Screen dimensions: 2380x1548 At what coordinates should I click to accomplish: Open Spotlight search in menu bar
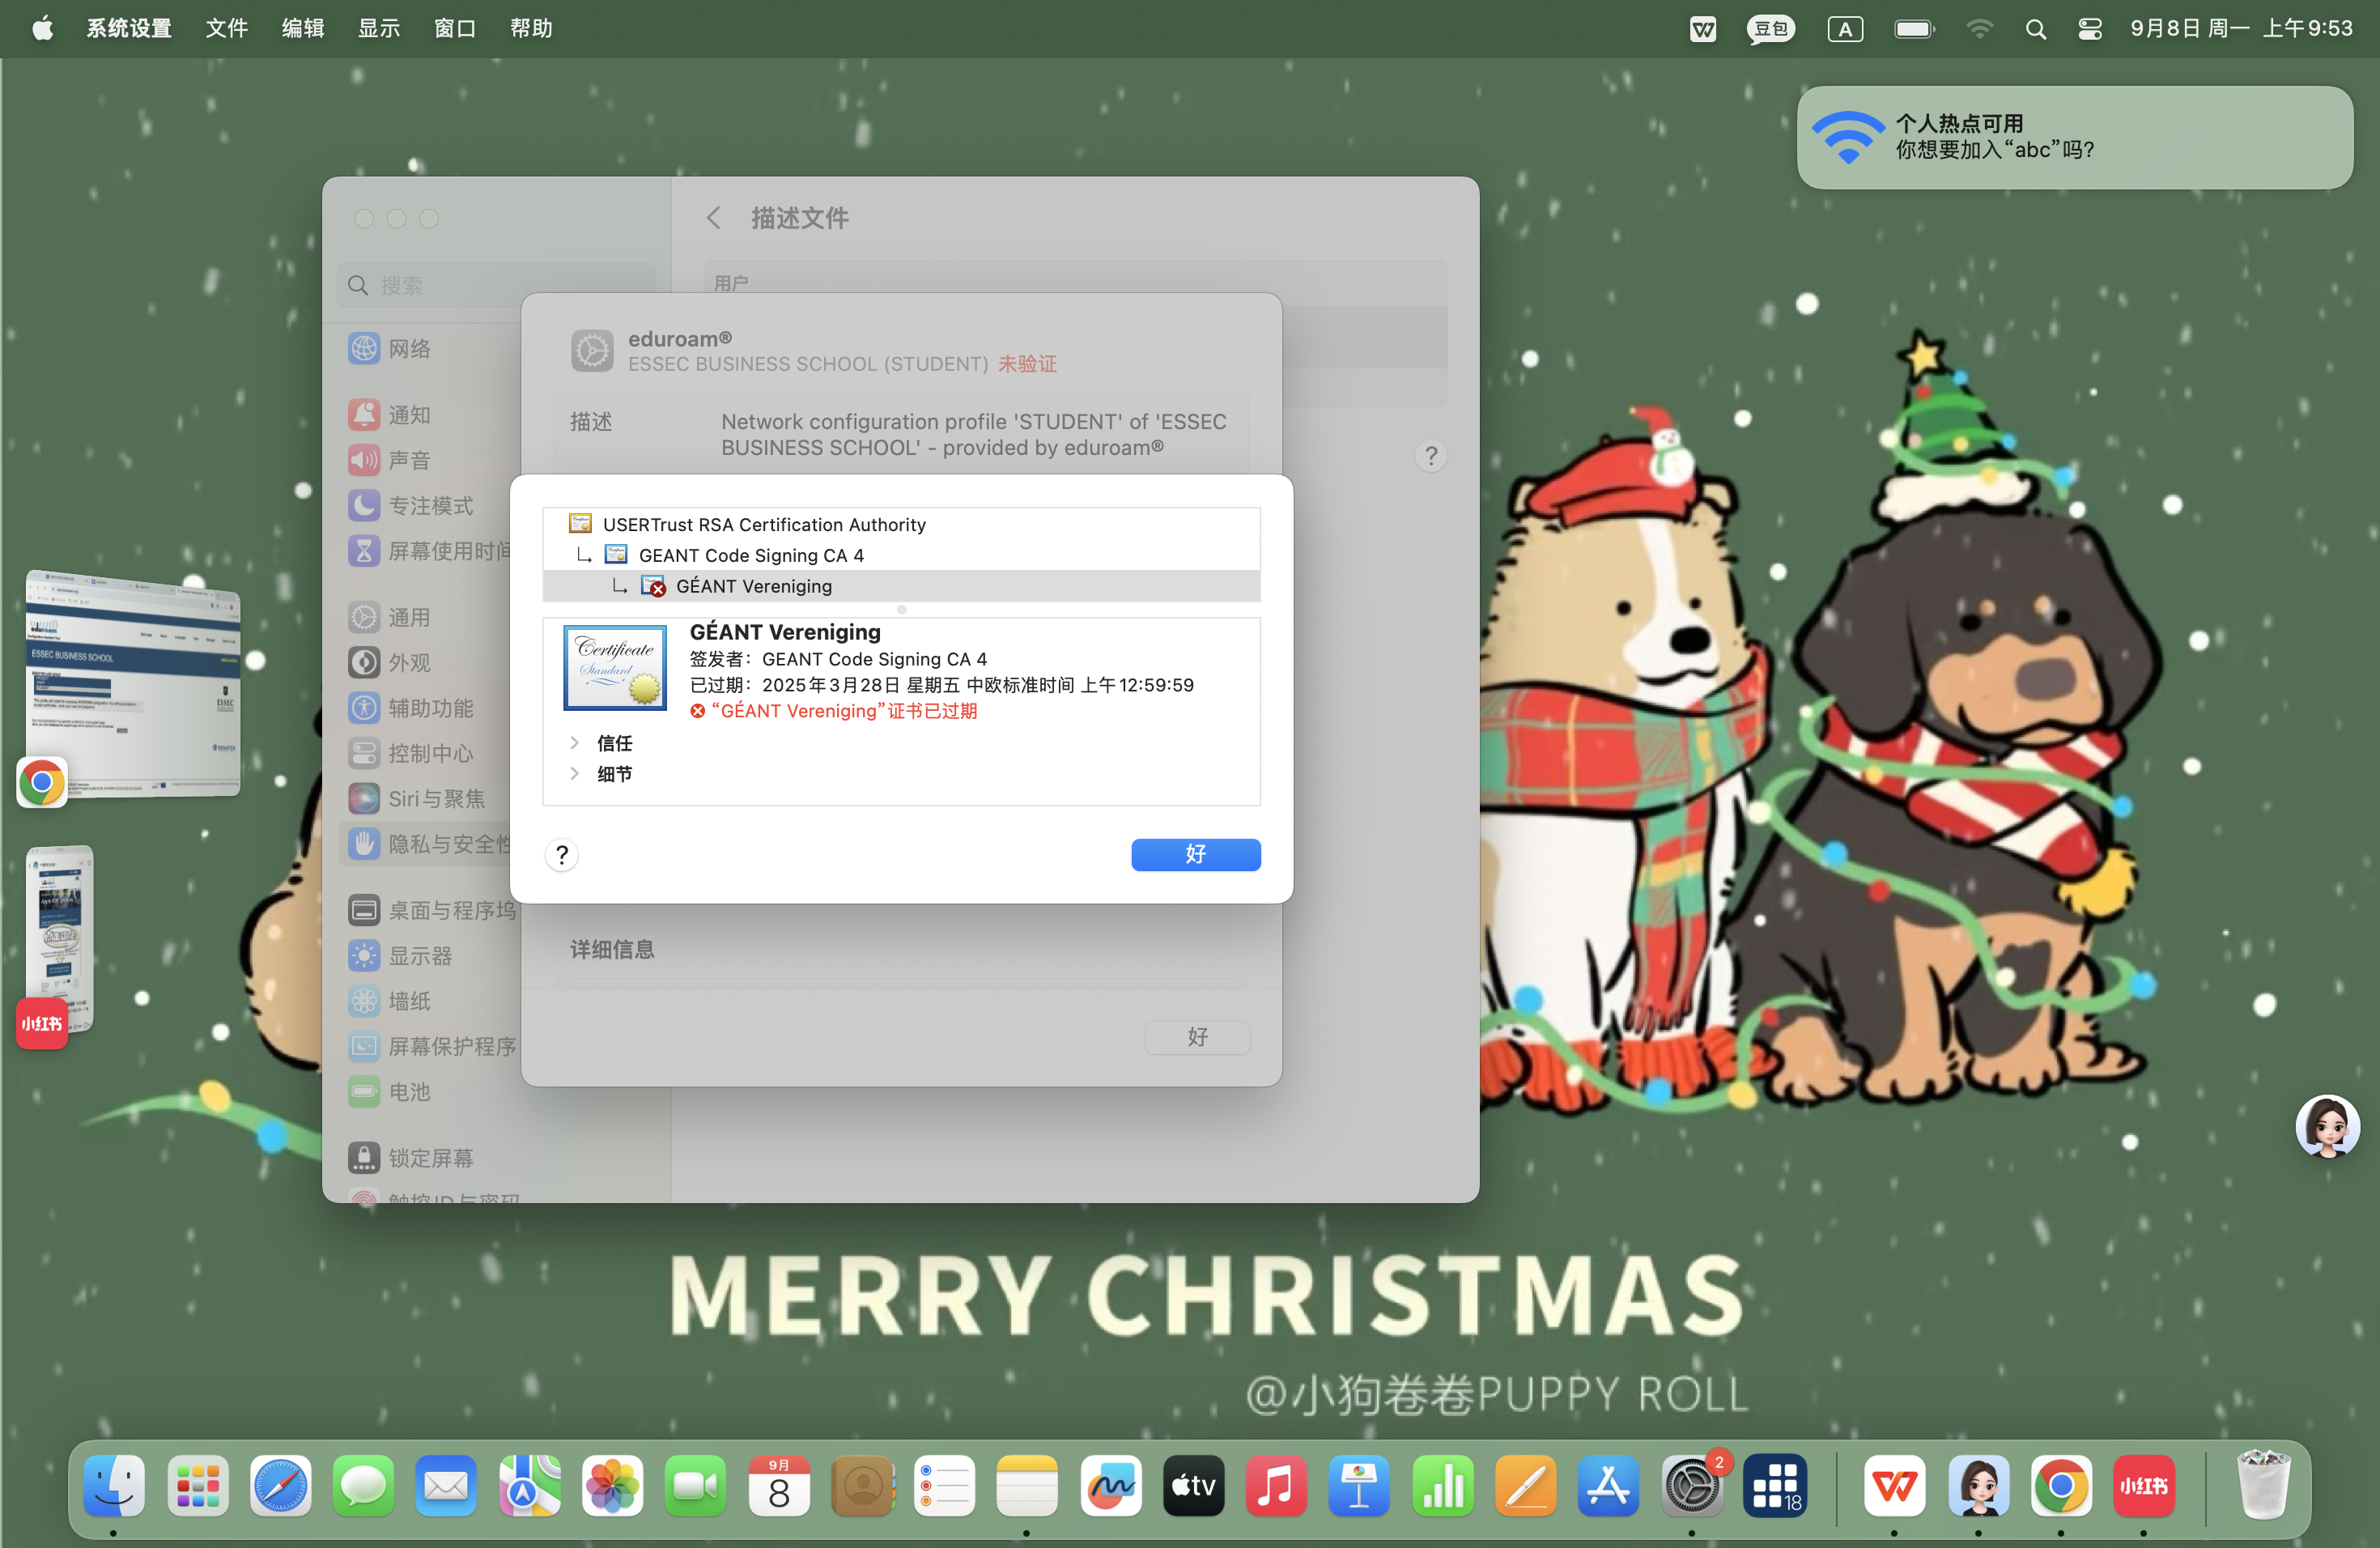point(2035,28)
